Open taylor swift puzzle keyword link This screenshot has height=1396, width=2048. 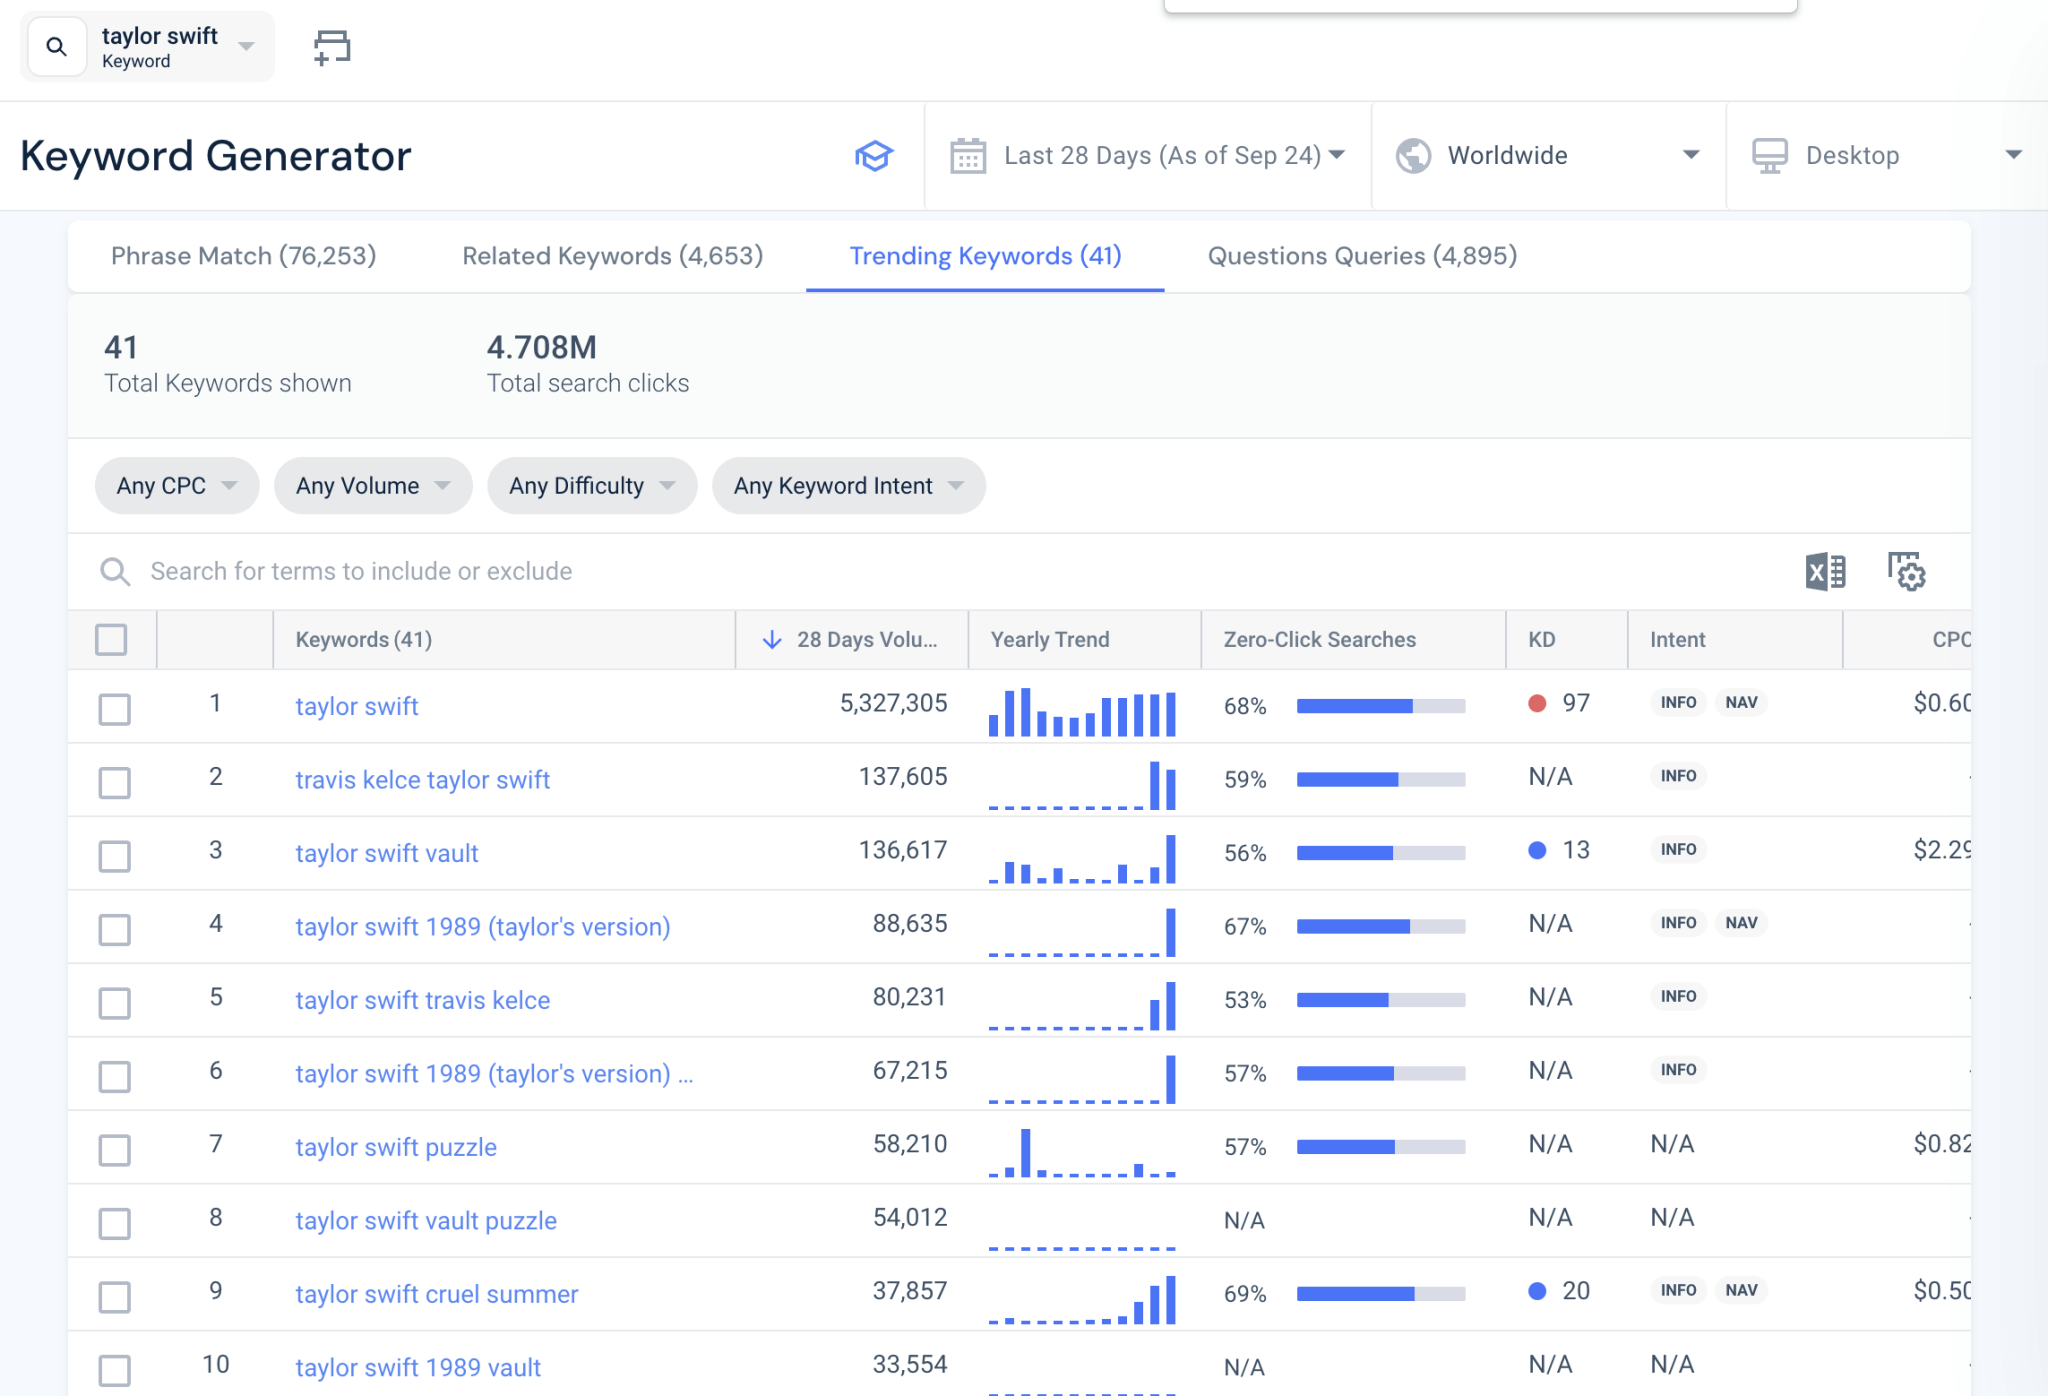[x=396, y=1148]
